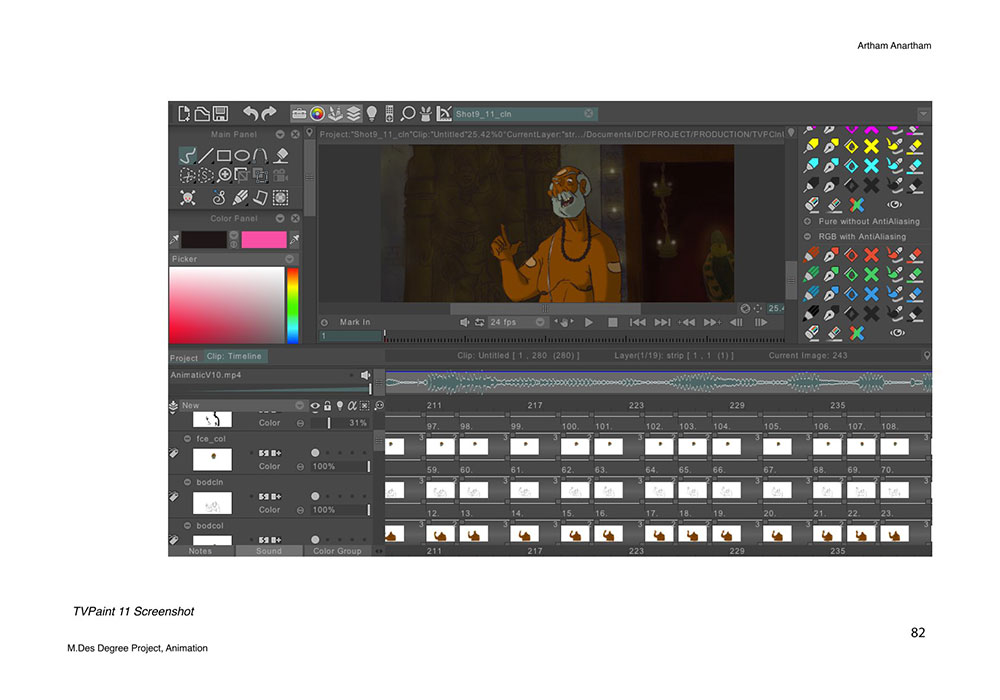Viewport: 1000px width, 700px height.
Task: Pick the pink foreground color swatch
Action: [264, 239]
